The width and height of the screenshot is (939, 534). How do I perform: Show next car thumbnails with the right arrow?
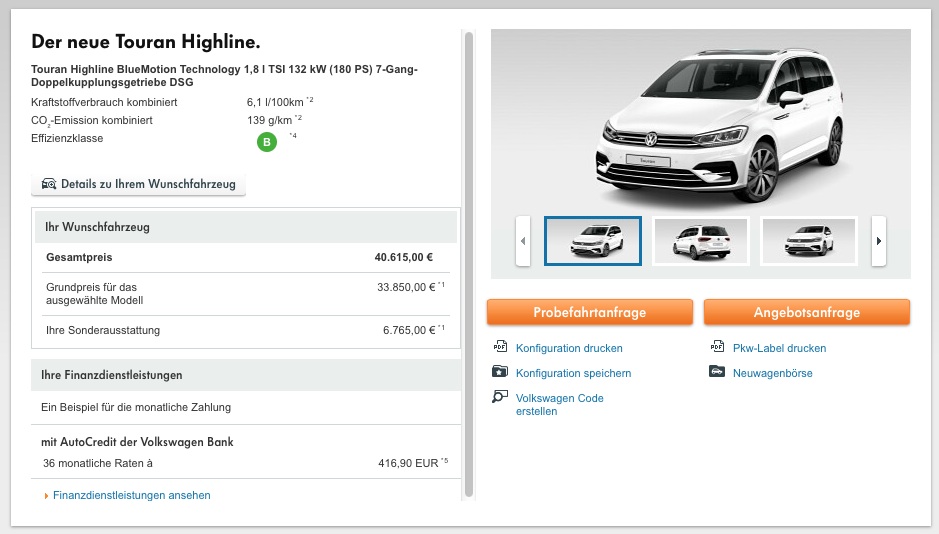(879, 241)
